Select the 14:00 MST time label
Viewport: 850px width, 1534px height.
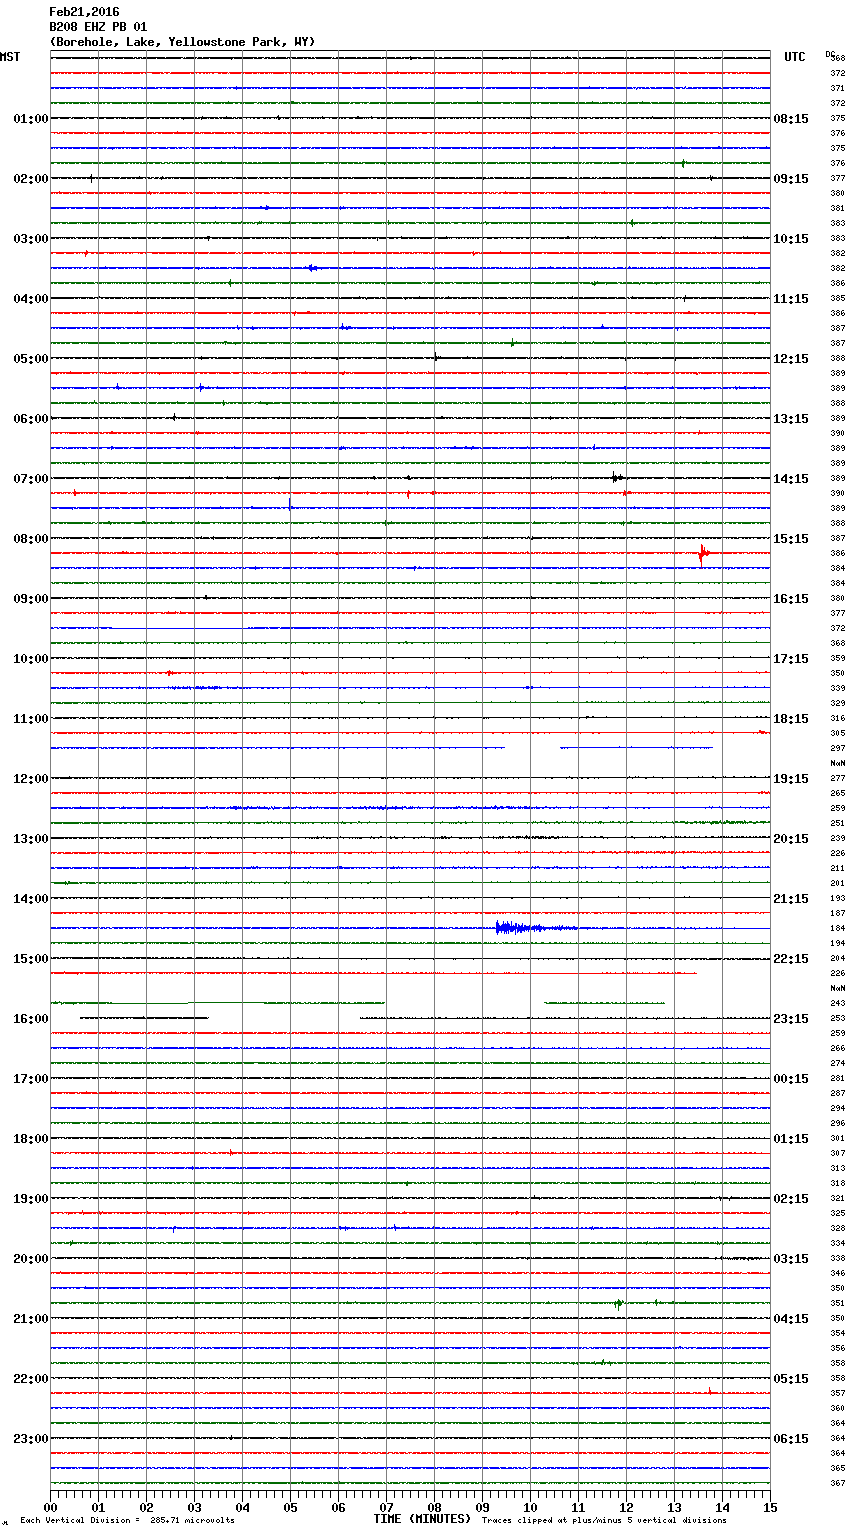[x=31, y=899]
